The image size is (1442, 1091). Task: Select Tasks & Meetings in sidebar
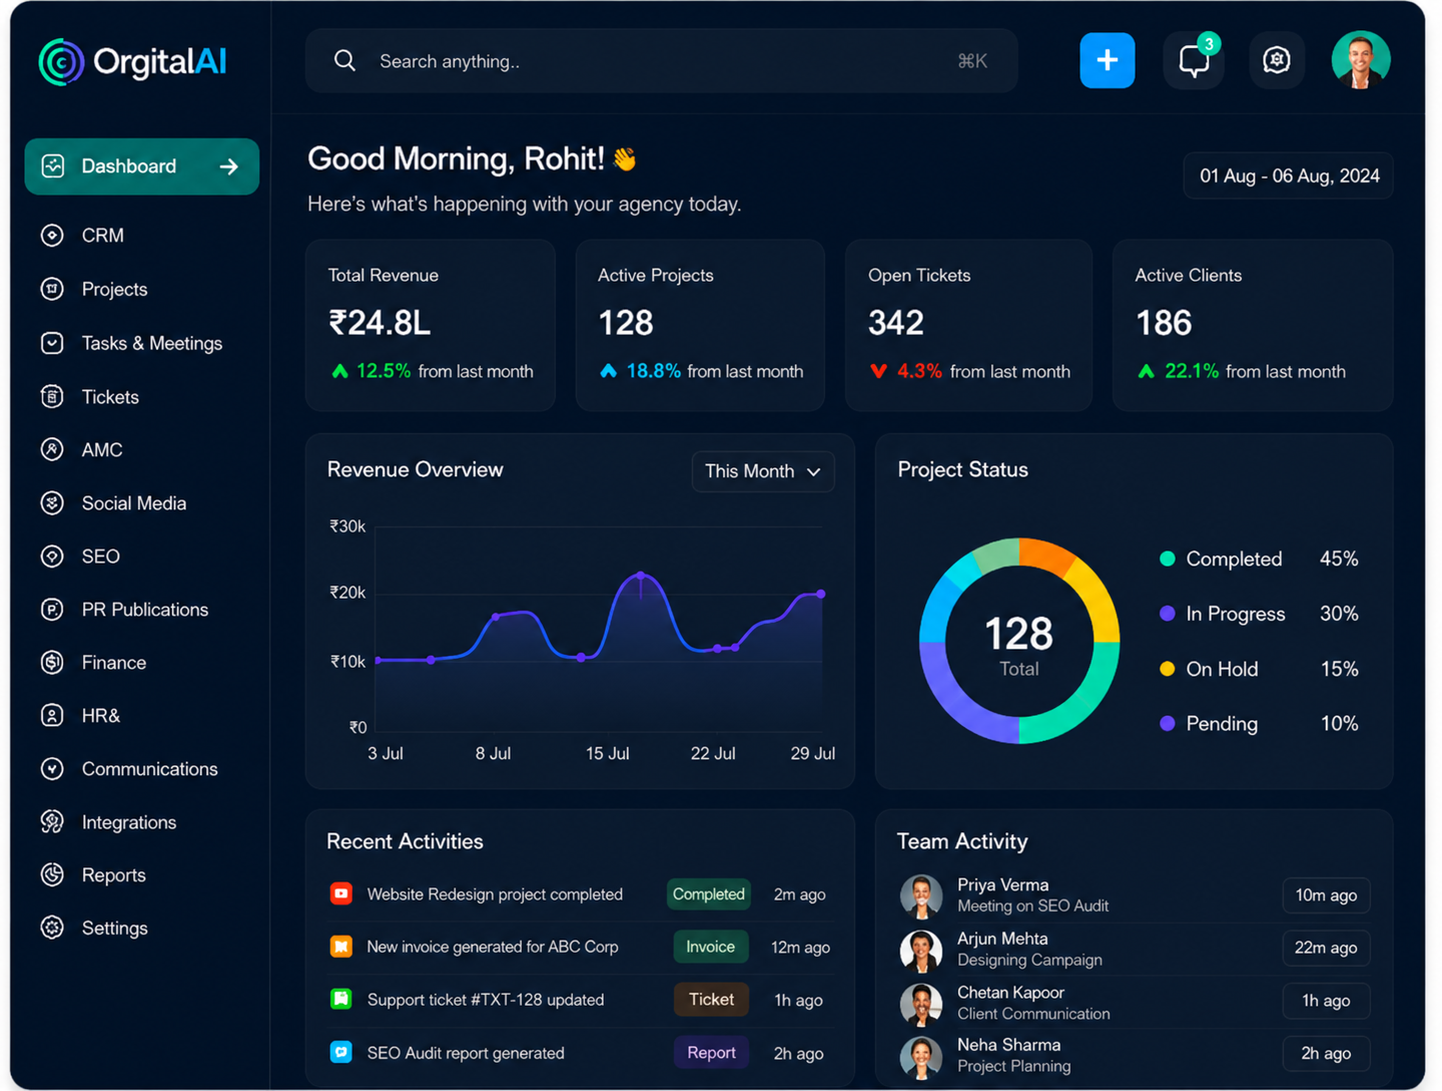point(152,343)
